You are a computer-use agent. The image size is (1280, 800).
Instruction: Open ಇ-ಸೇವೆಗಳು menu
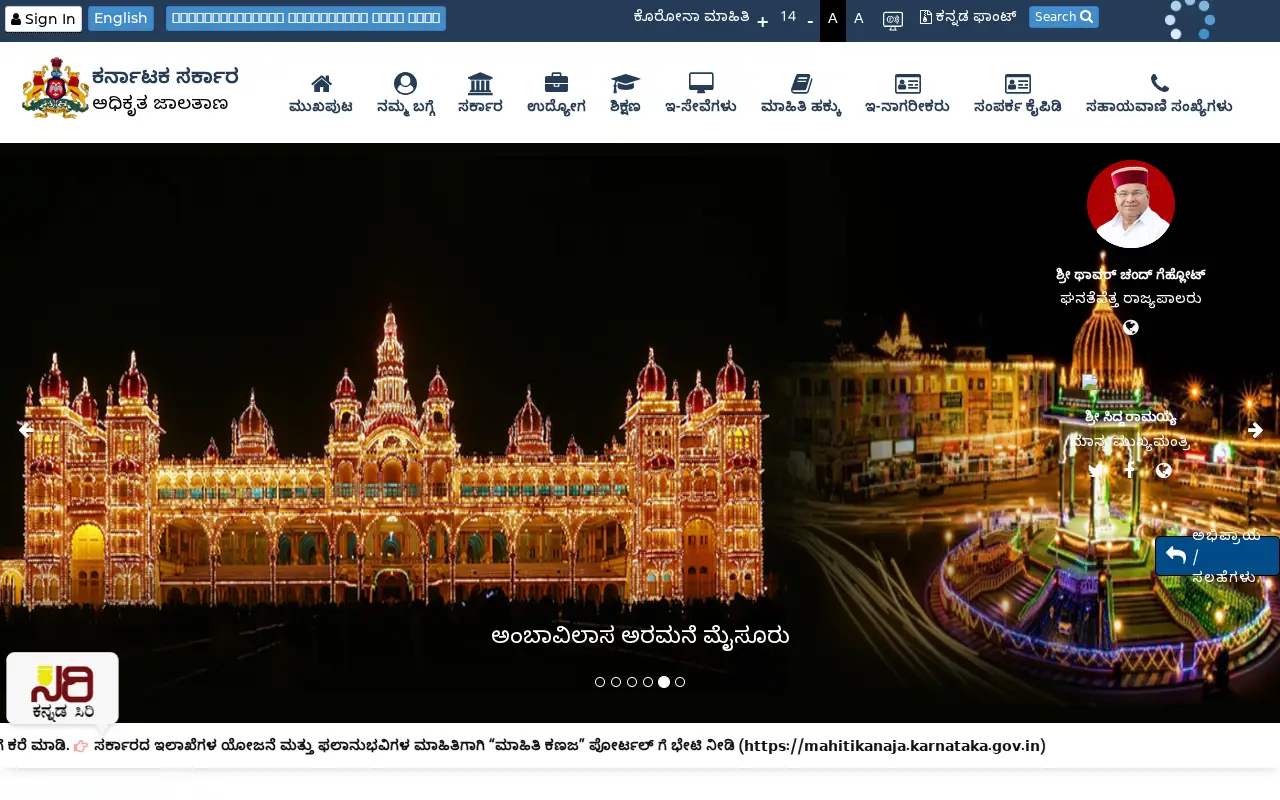click(x=701, y=95)
